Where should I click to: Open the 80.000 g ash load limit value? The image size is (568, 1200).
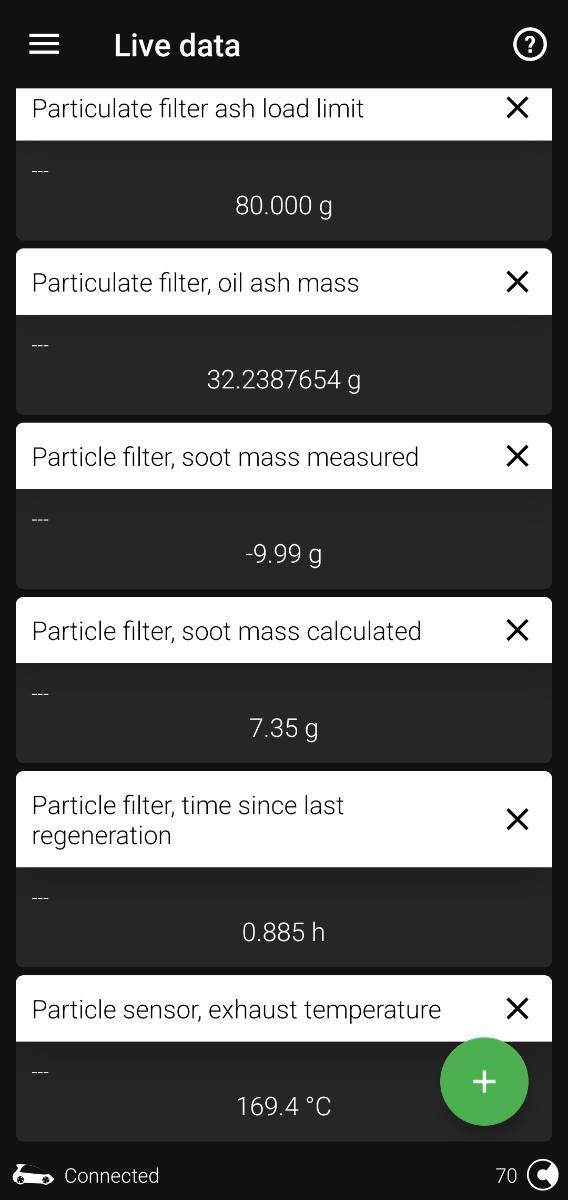point(284,206)
